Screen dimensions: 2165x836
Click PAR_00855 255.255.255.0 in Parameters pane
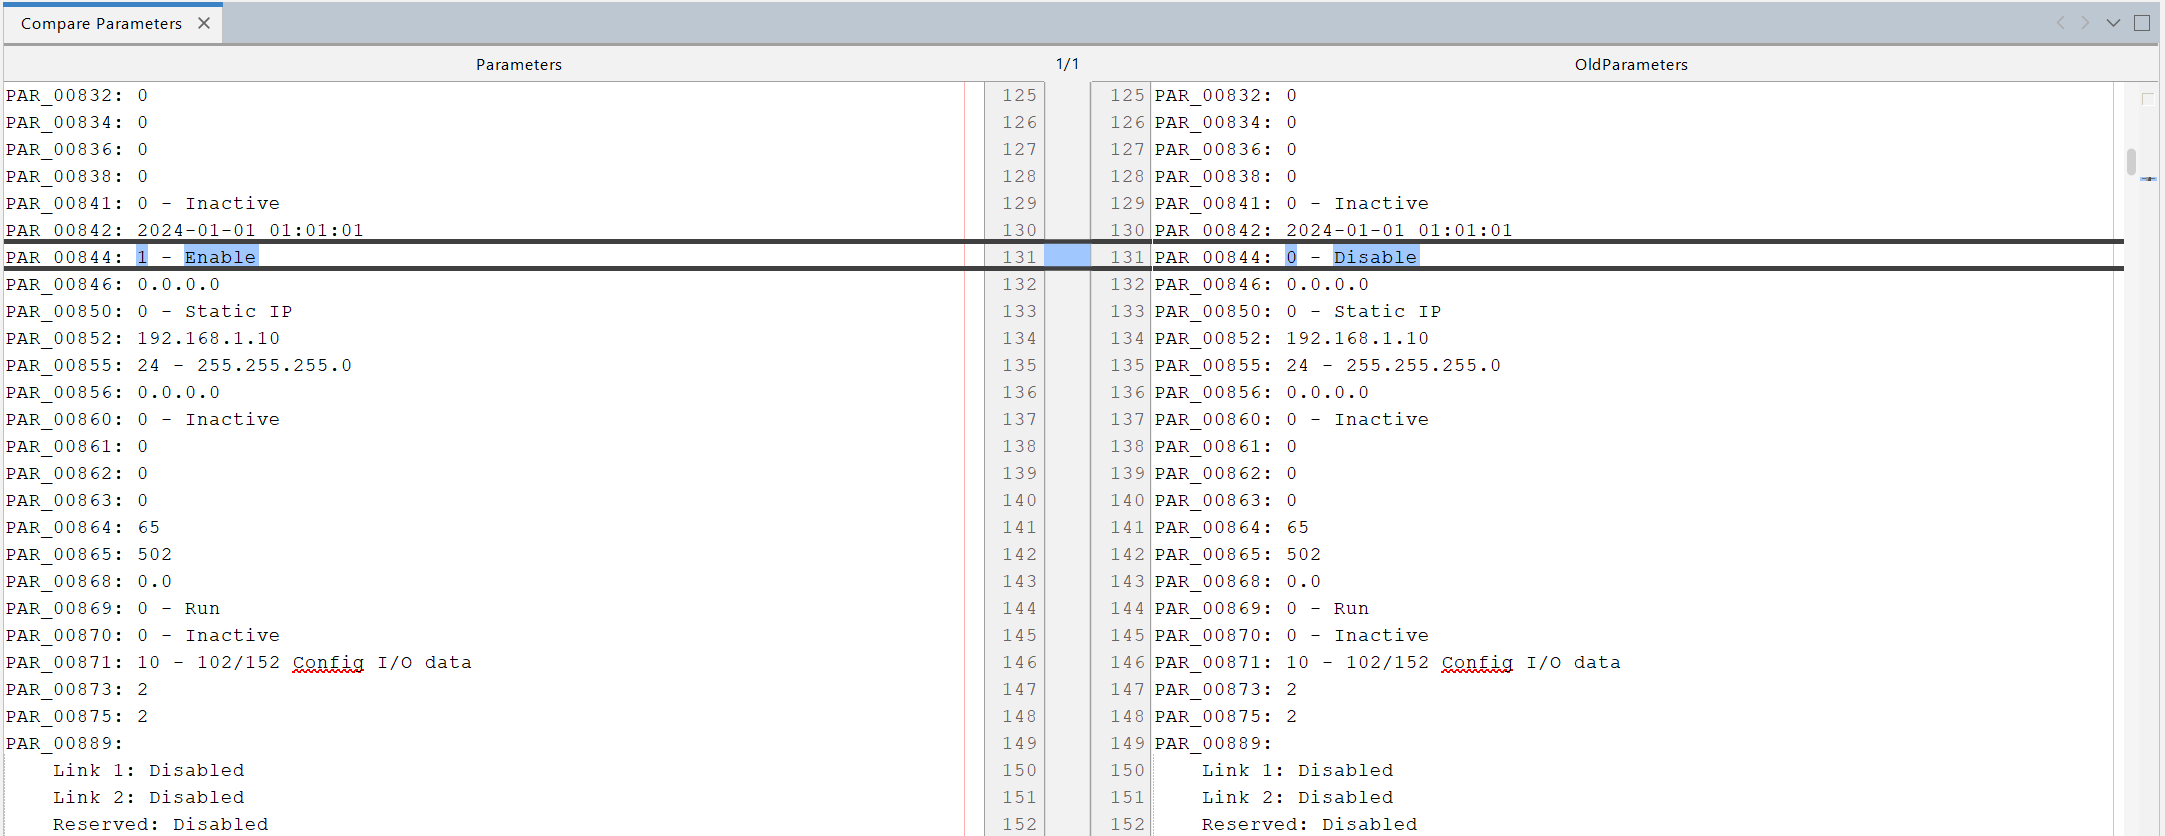179,365
